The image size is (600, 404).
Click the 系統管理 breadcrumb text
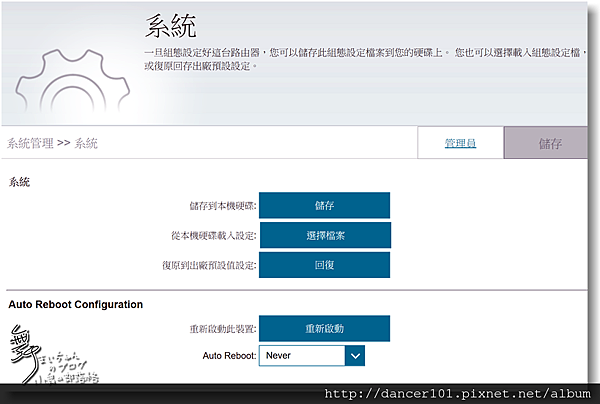tap(30, 143)
